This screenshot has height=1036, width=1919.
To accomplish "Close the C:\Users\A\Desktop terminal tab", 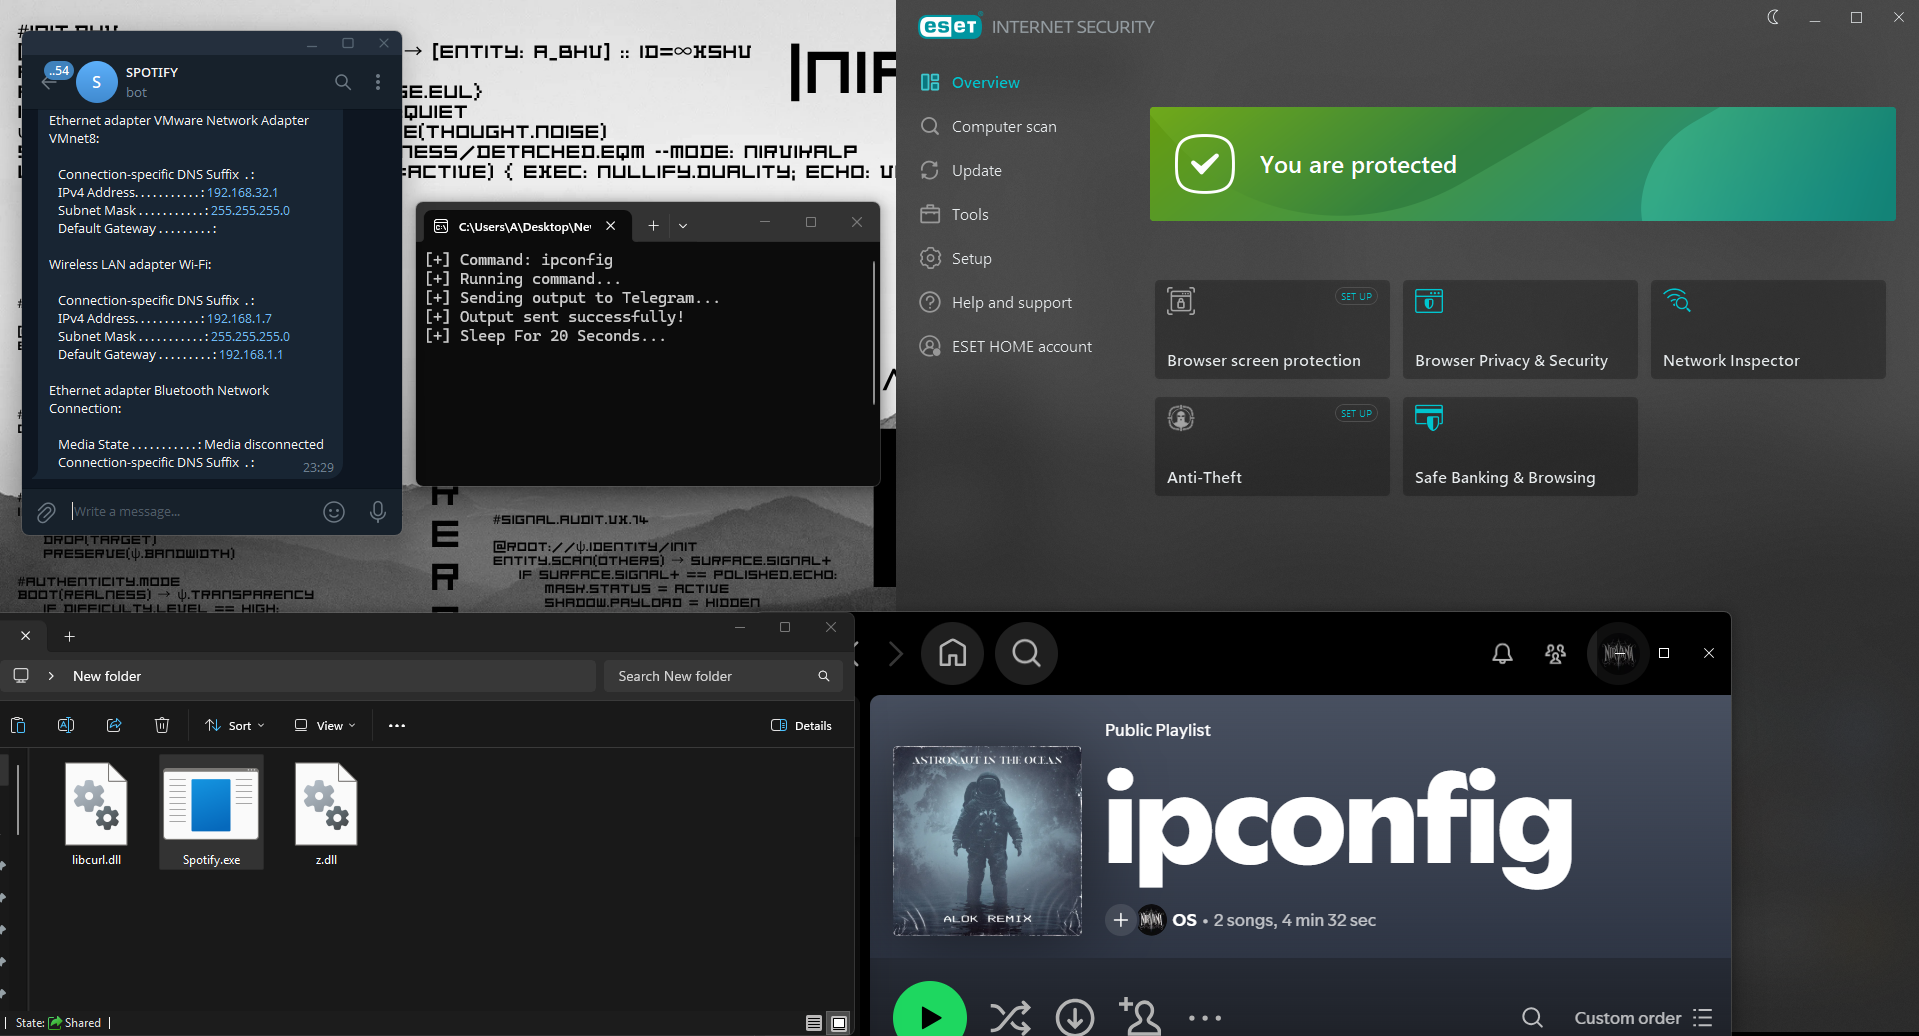I will point(611,226).
